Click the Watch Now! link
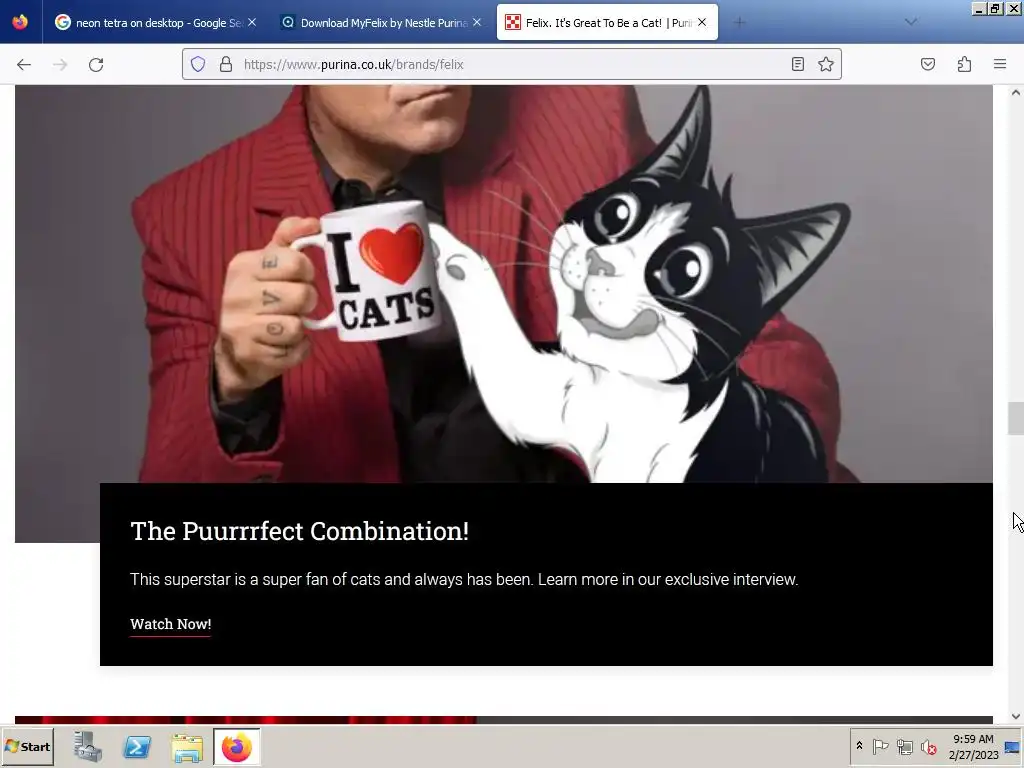This screenshot has height=768, width=1024. [x=170, y=624]
